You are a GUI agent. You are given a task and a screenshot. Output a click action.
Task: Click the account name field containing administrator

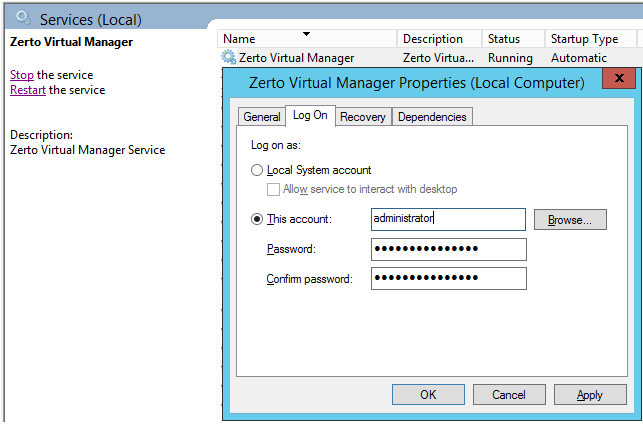pyautogui.click(x=448, y=219)
